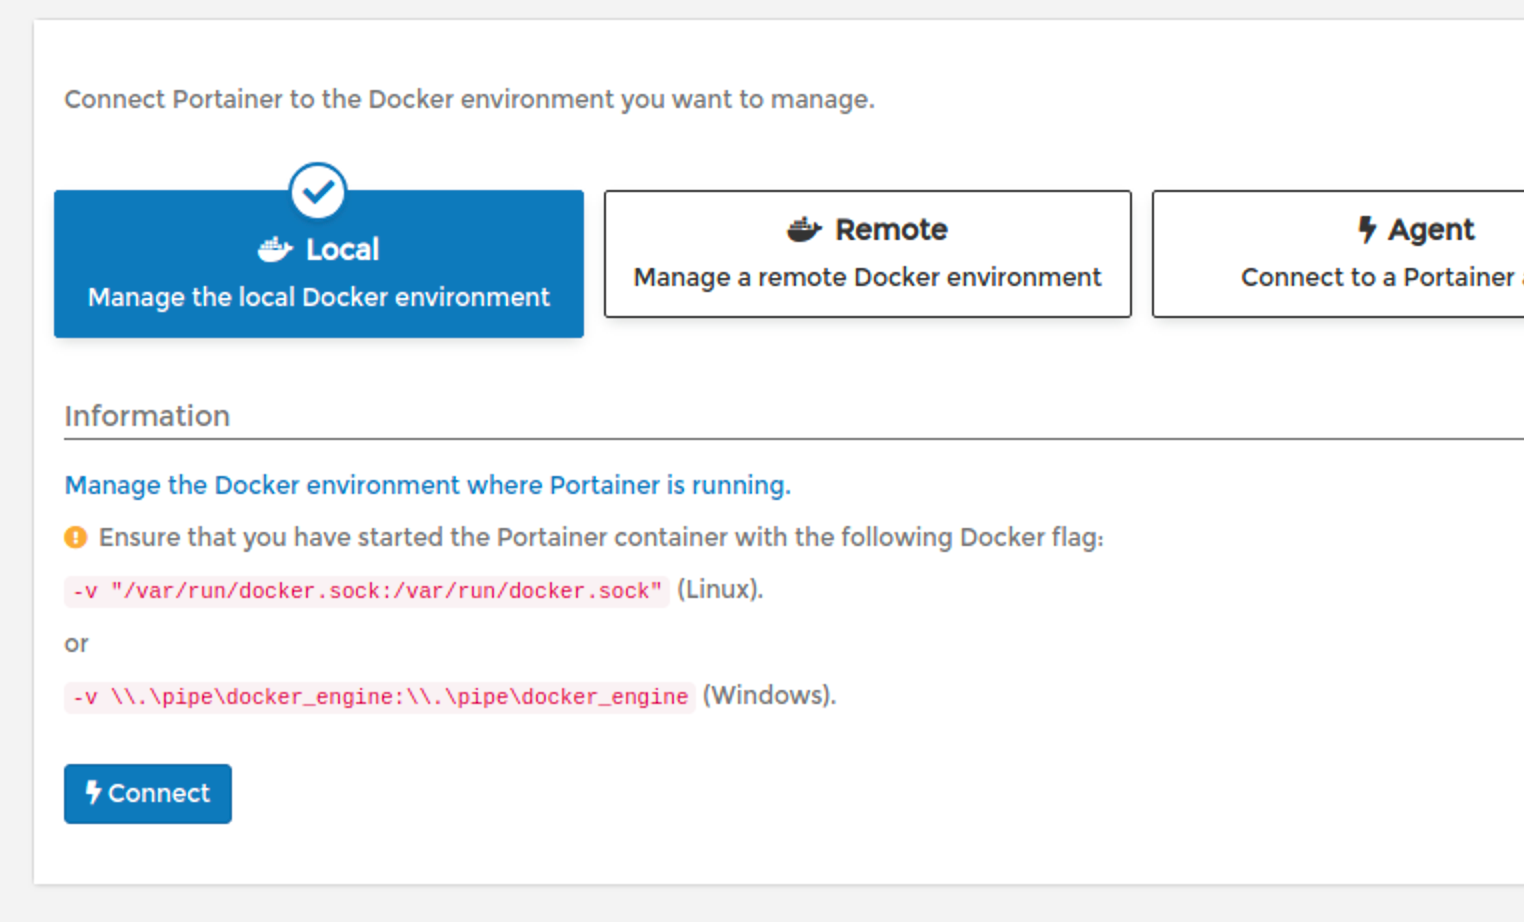1524x922 pixels.
Task: Click the Docker whale icon on Remote tile
Action: click(803, 228)
